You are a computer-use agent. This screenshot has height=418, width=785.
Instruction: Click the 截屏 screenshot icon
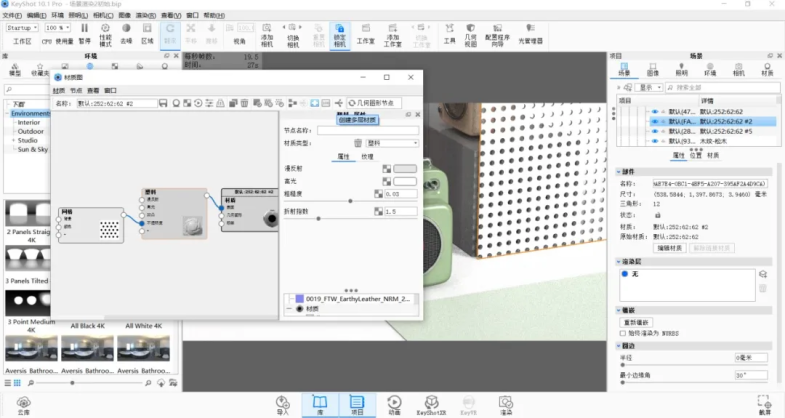765,402
